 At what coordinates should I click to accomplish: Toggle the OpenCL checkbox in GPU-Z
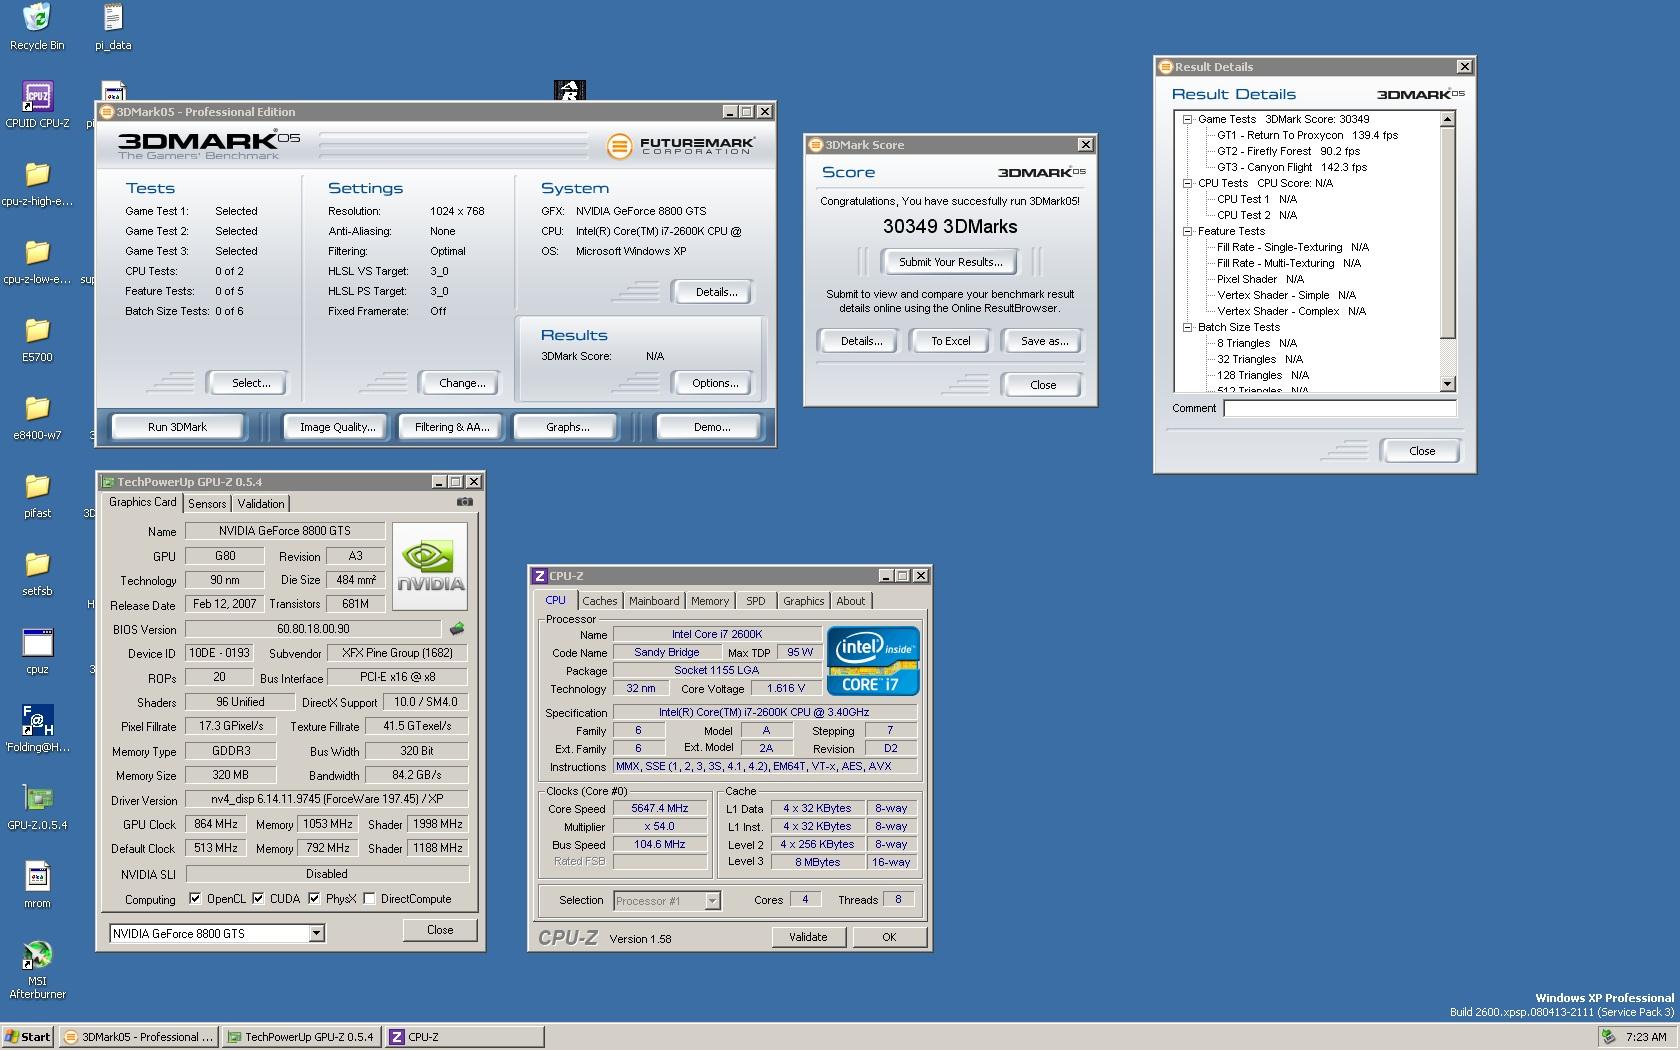(x=195, y=898)
